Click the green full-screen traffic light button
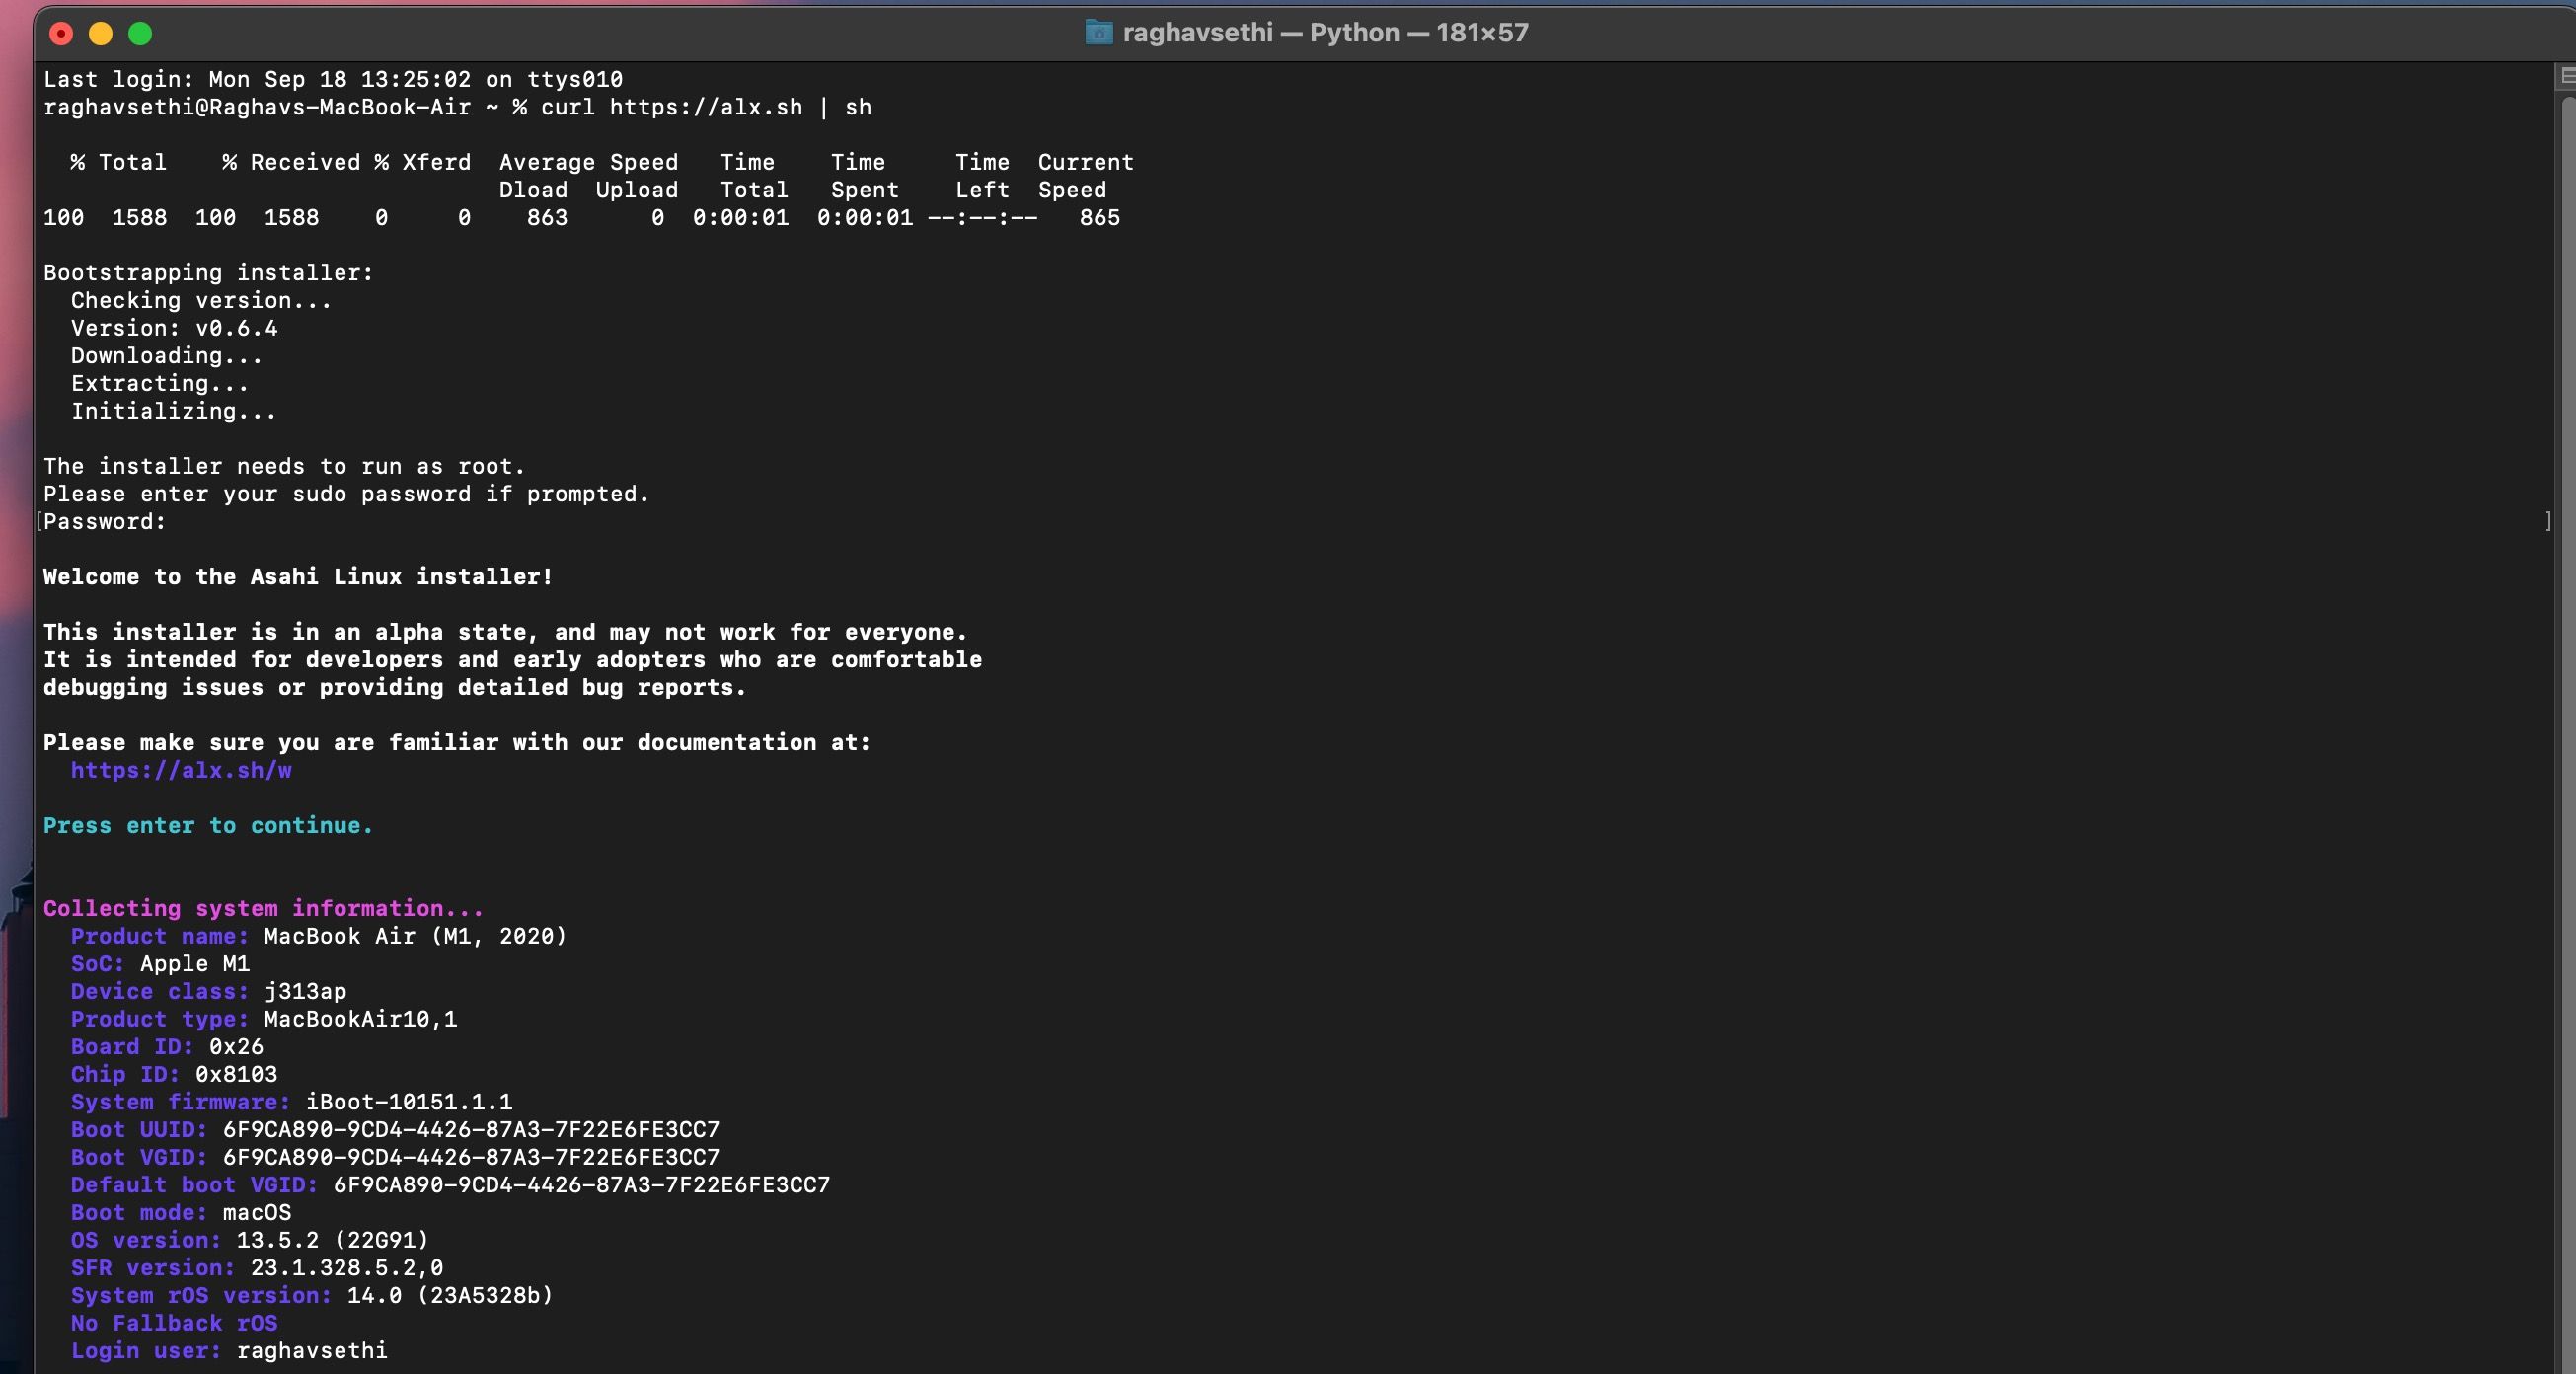This screenshot has width=2576, height=1374. coord(140,33)
